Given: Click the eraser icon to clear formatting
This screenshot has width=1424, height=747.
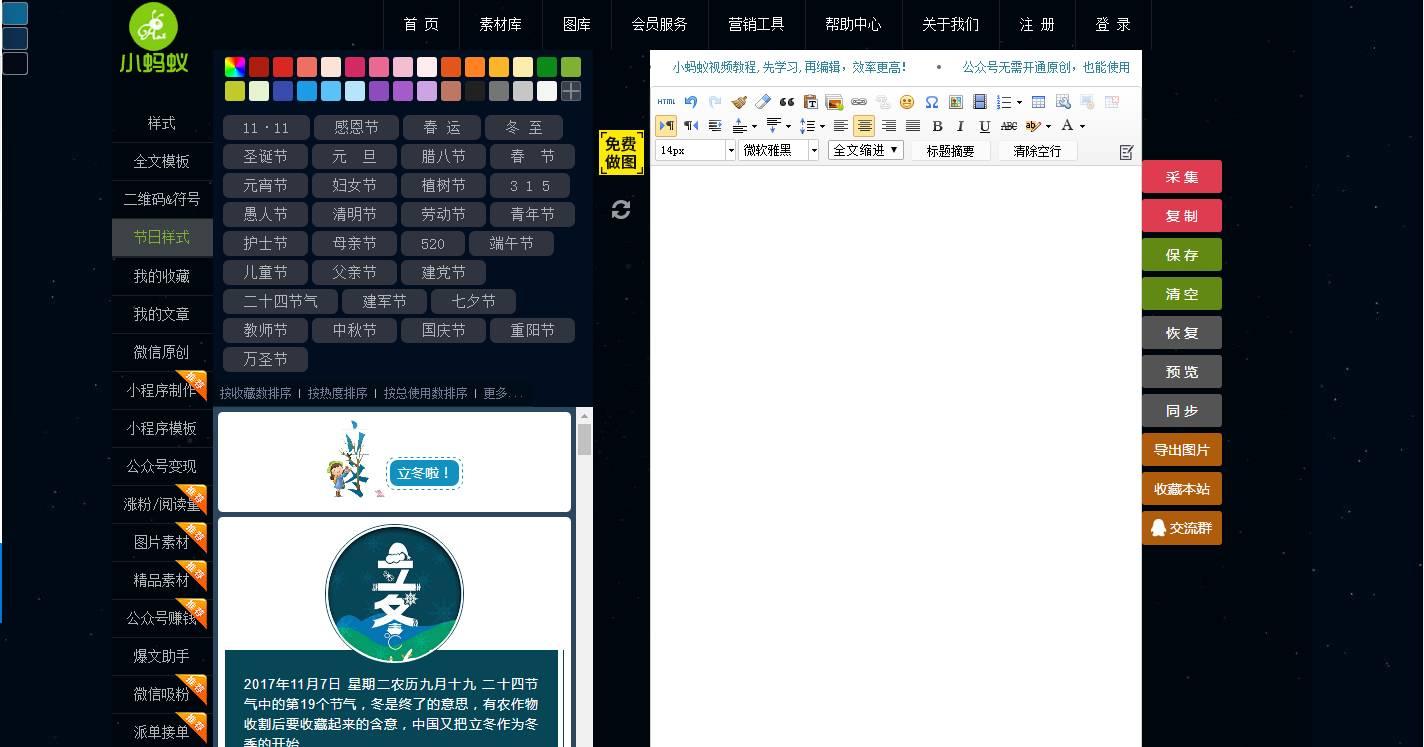Looking at the screenshot, I should (x=763, y=102).
